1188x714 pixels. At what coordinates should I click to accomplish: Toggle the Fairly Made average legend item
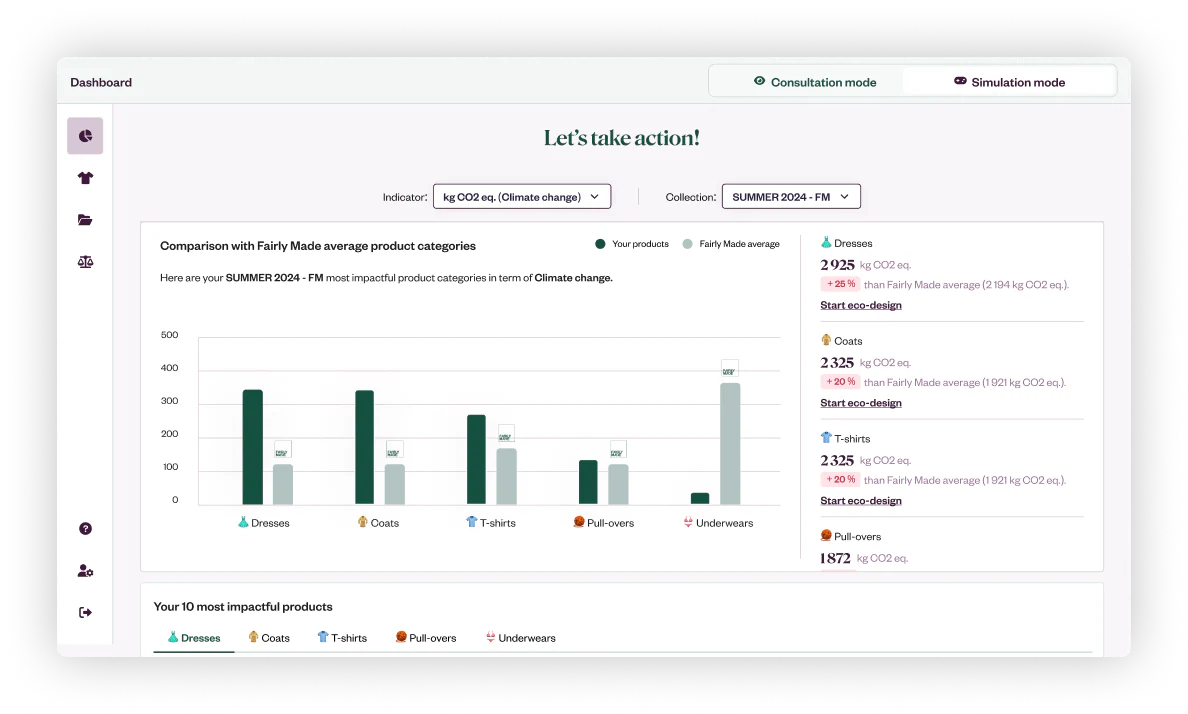tap(731, 244)
